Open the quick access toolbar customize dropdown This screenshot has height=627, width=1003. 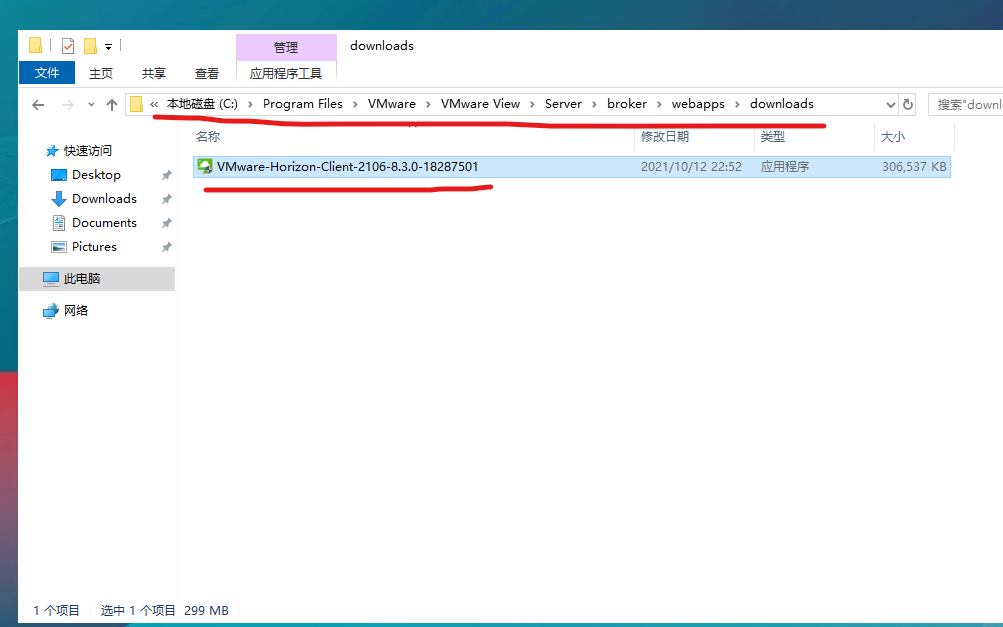coord(109,47)
